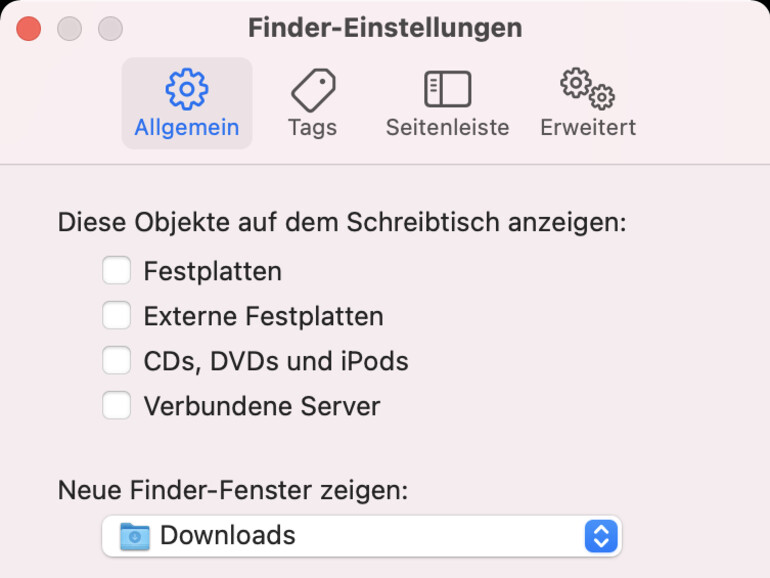Click the Externe Festplatten label text
770x578 pixels.
(x=263, y=317)
